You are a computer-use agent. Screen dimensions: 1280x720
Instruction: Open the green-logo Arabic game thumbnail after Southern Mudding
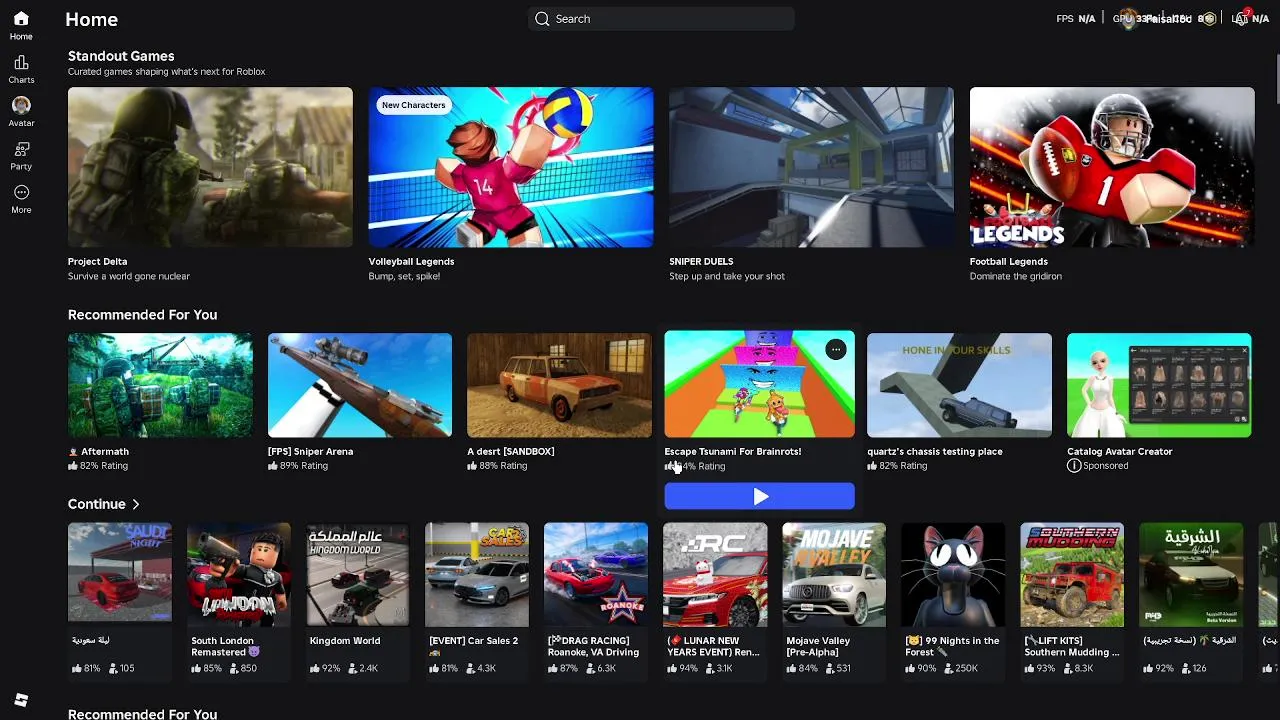1191,575
